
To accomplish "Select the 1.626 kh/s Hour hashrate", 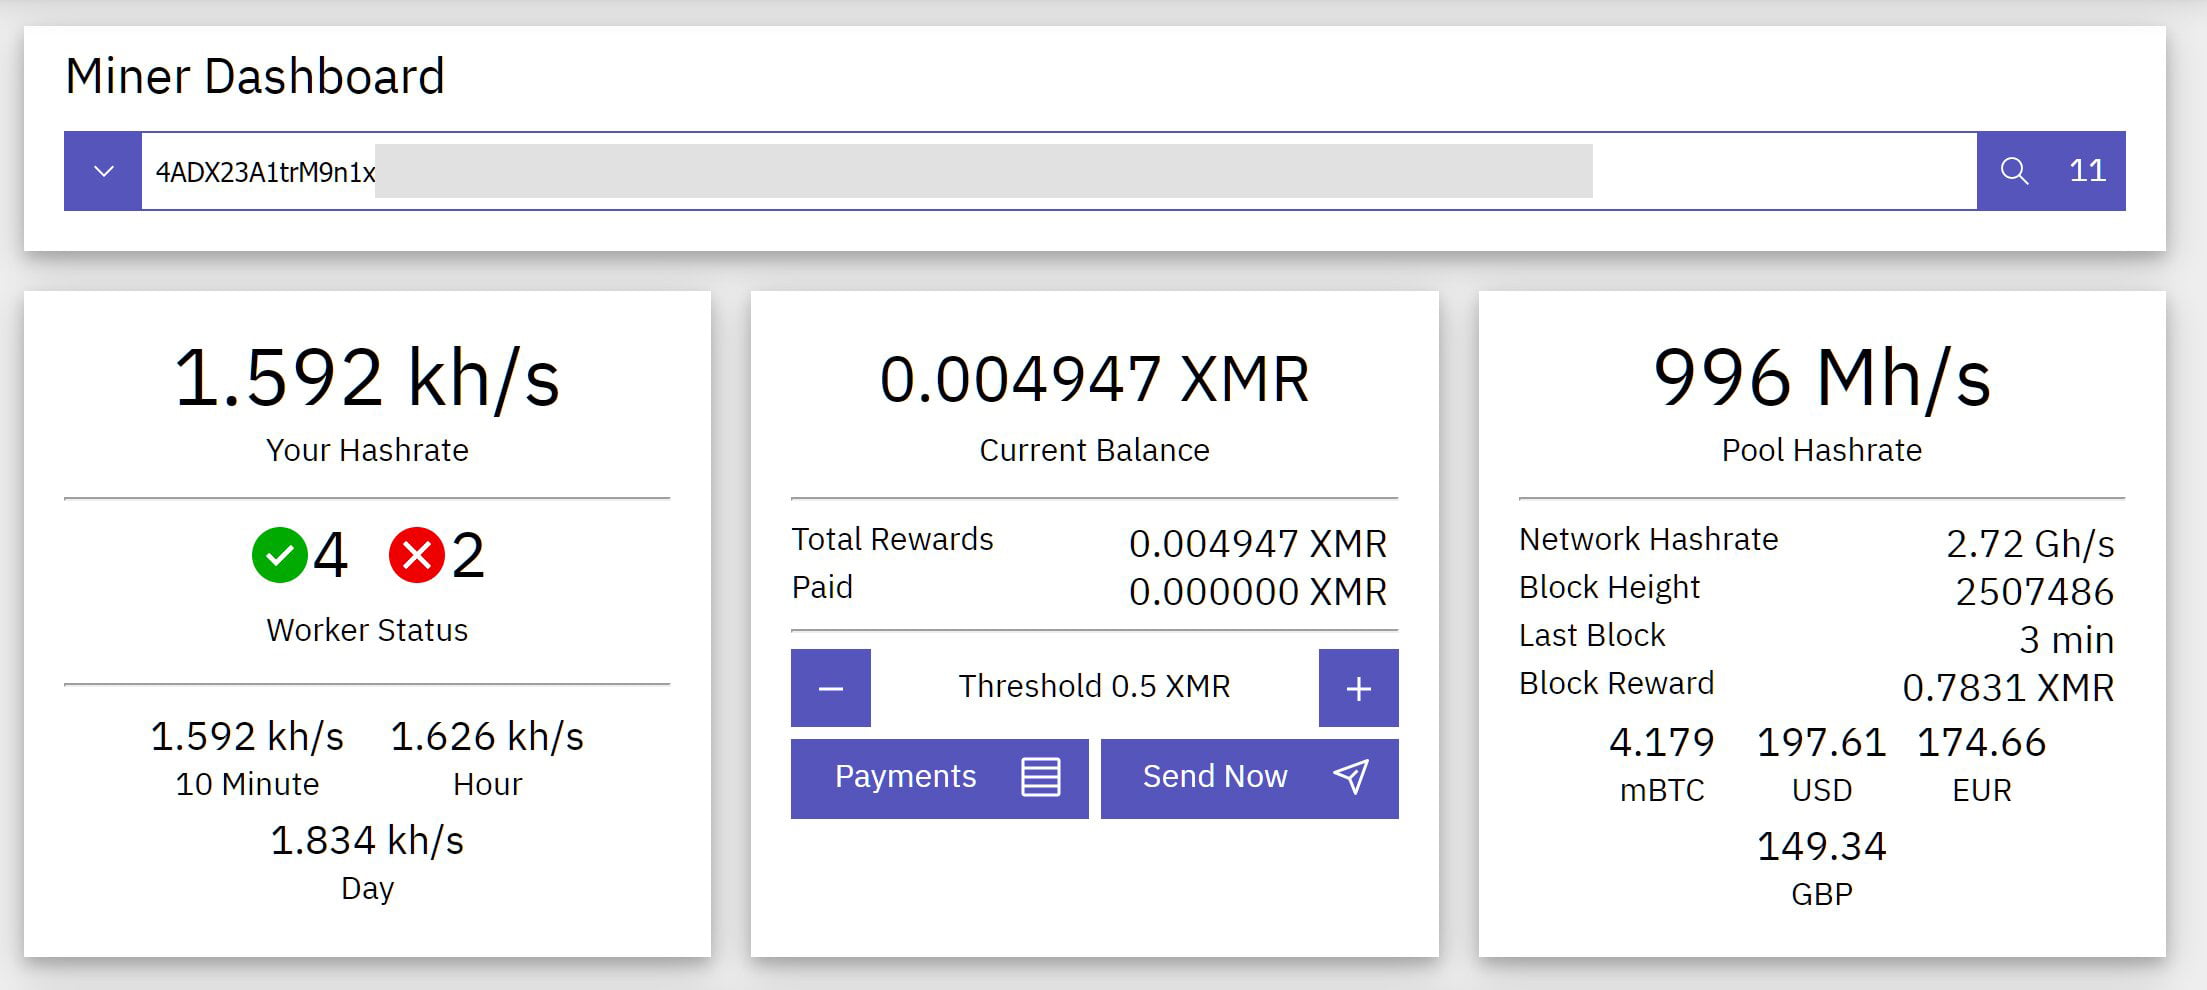I will click(x=487, y=737).
